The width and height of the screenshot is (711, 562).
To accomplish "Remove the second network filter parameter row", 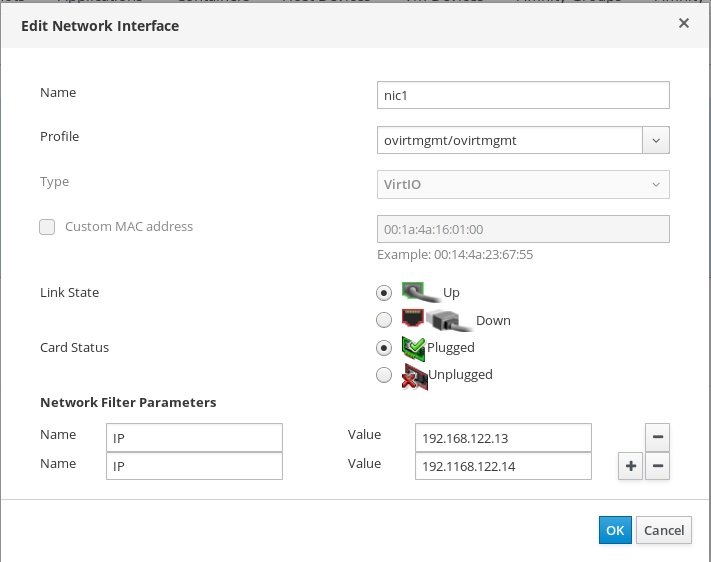I will [x=657, y=467].
